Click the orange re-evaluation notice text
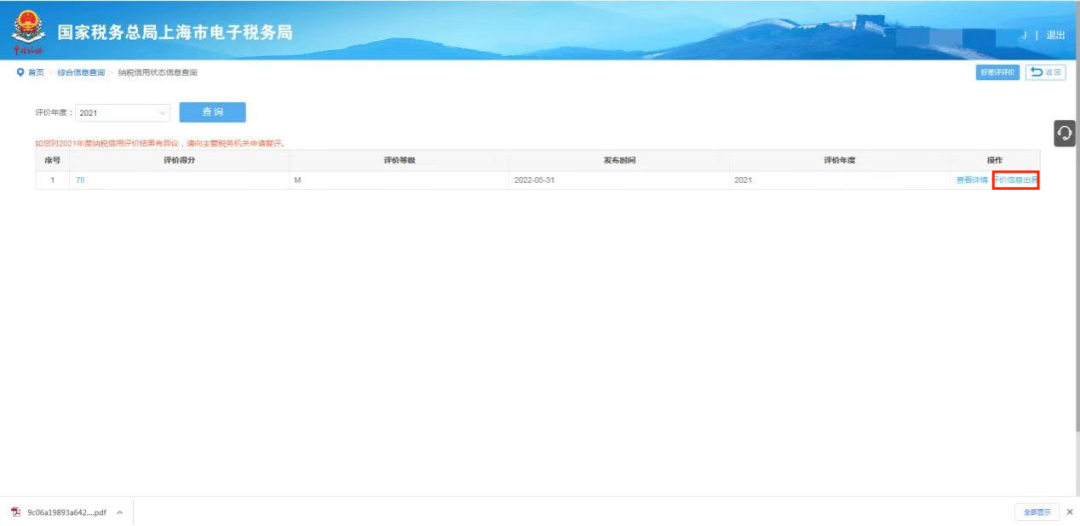The width and height of the screenshot is (1080, 526). pos(160,144)
